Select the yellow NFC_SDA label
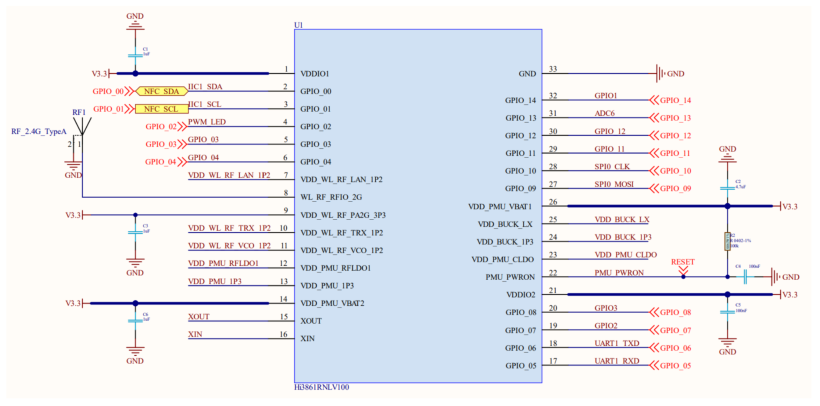The height and width of the screenshot is (406, 820). pos(160,91)
